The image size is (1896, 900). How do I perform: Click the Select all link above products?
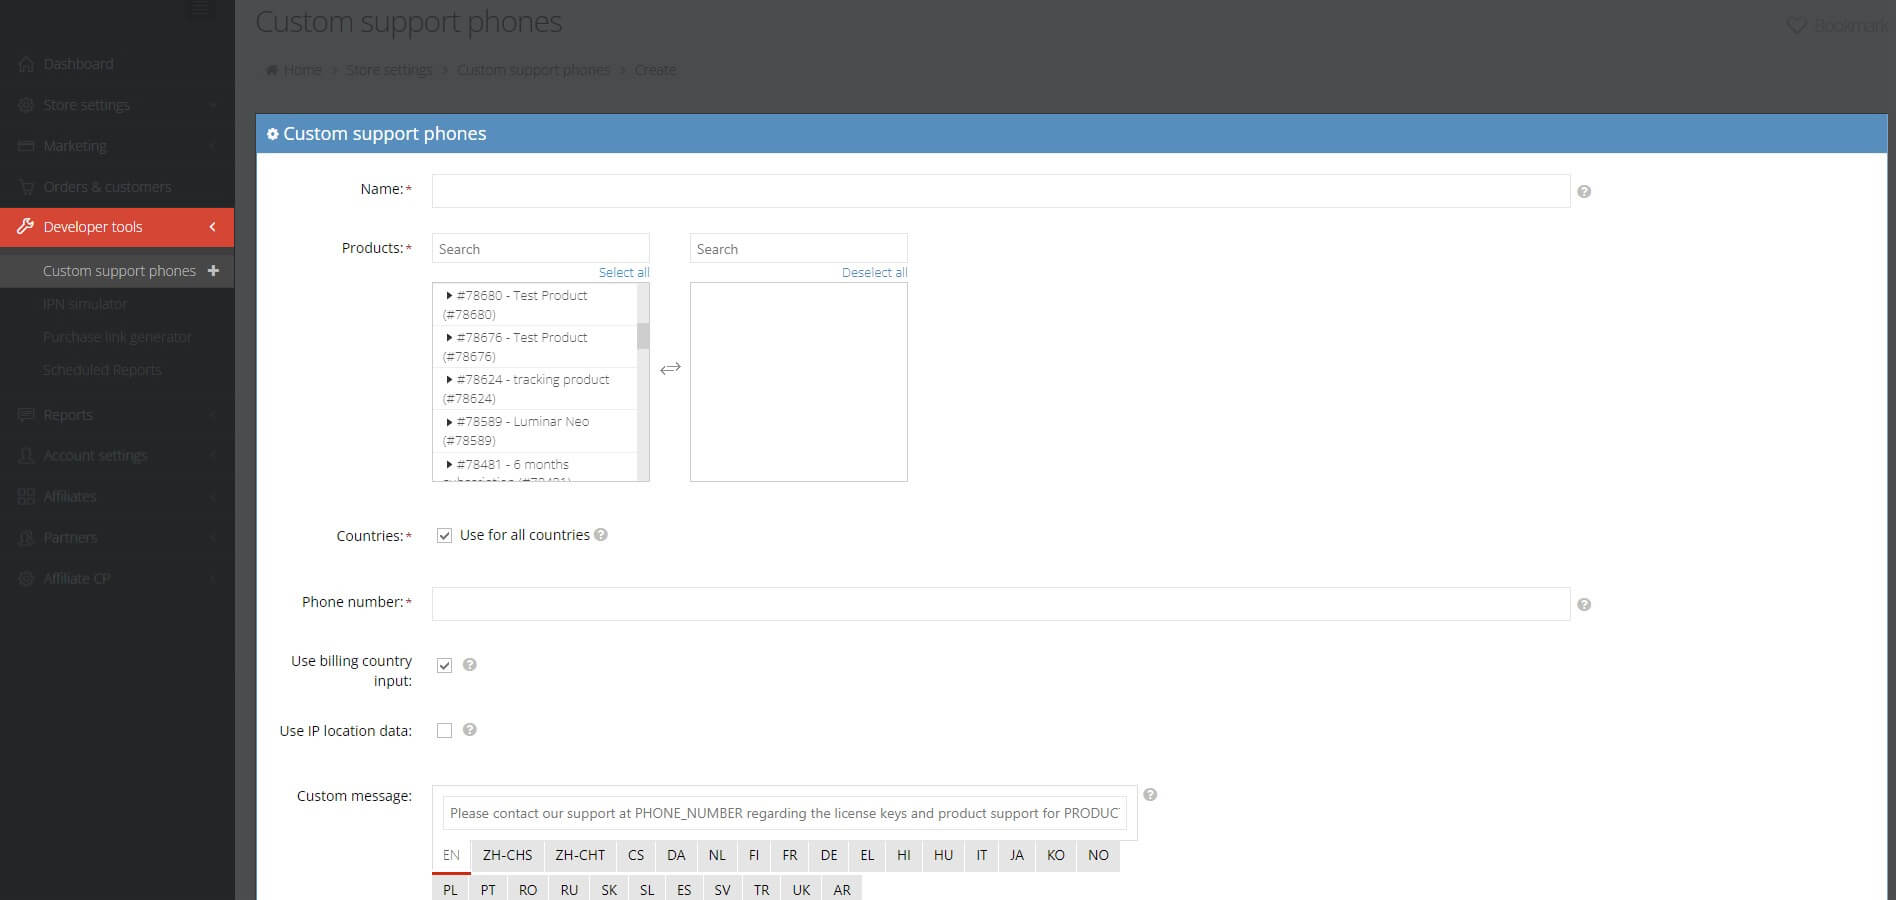coord(623,272)
